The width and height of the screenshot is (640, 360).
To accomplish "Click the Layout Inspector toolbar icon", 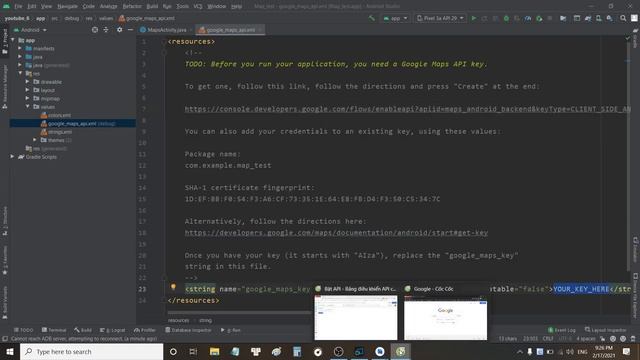I will 577,18.
